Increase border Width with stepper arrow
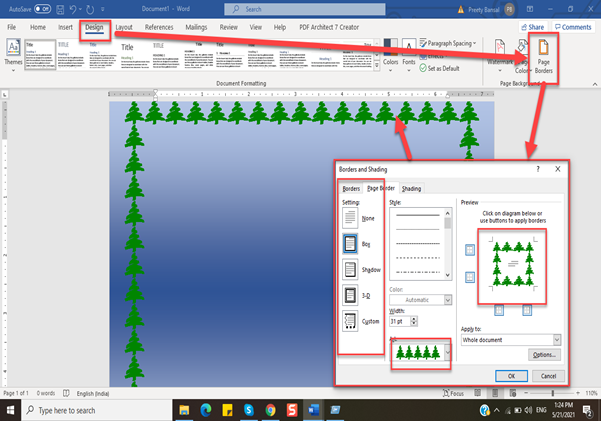Image resolution: width=601 pixels, height=421 pixels. pyautogui.click(x=414, y=319)
